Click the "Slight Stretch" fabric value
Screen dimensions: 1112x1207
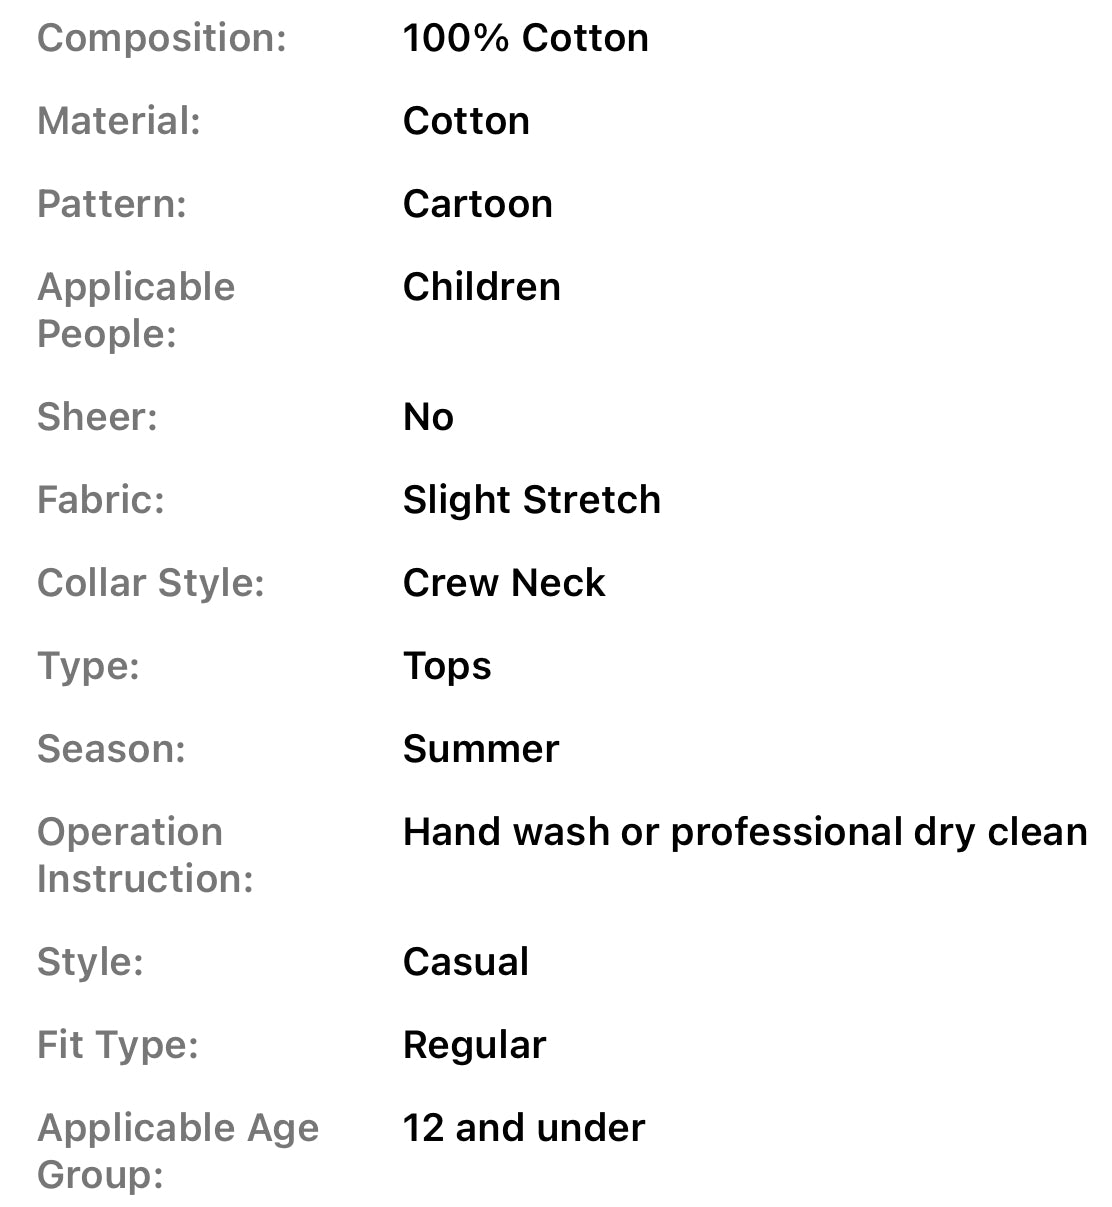coord(531,500)
